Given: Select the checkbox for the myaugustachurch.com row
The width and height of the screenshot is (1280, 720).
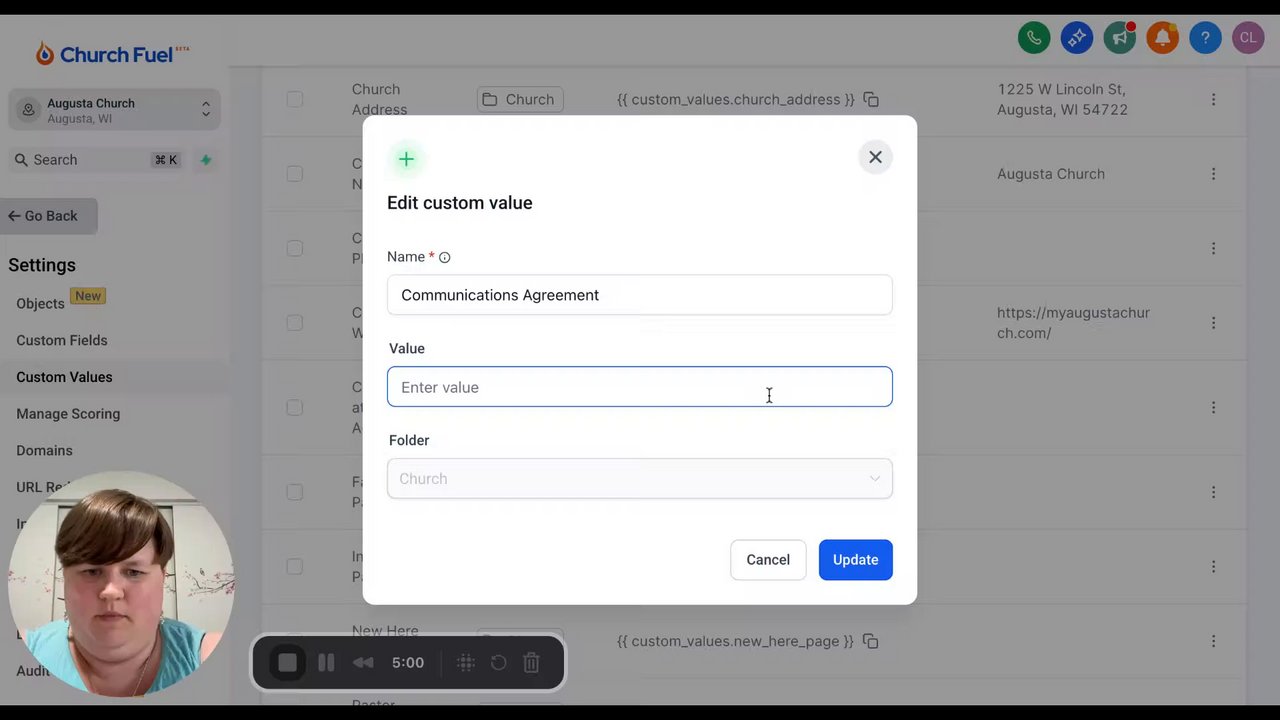Looking at the screenshot, I should (x=294, y=323).
